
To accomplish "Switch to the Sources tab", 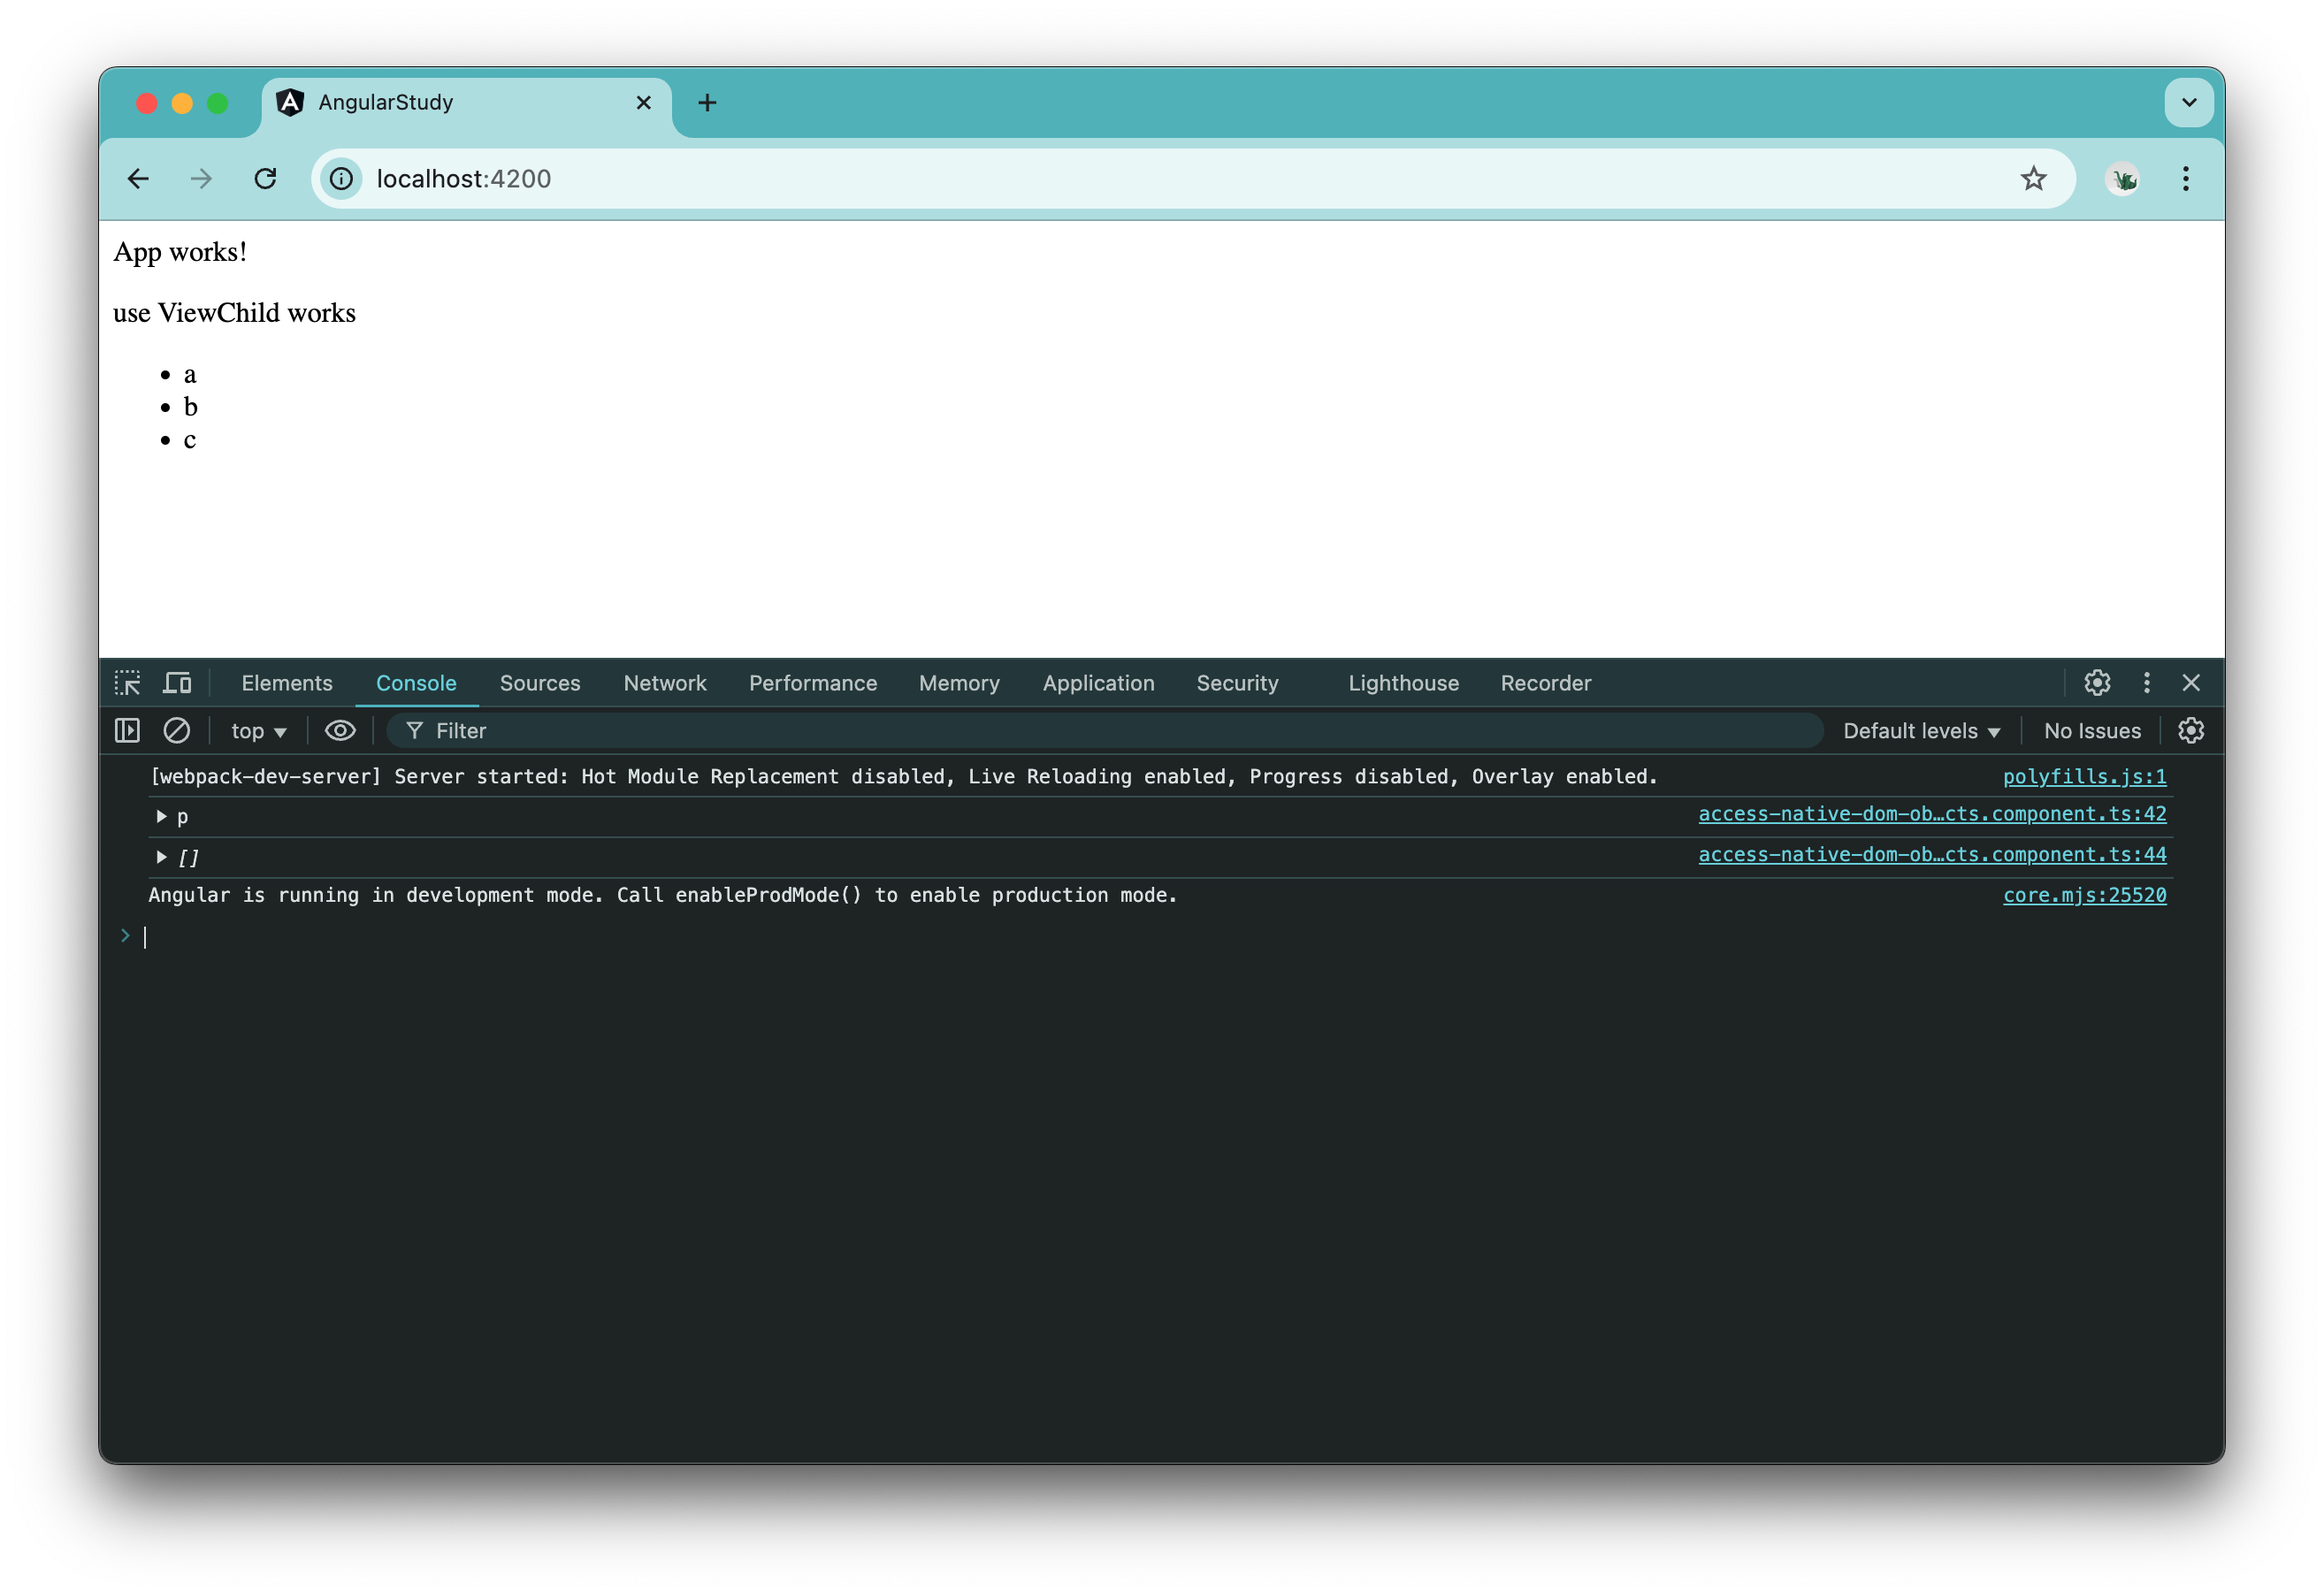I will pyautogui.click(x=540, y=683).
